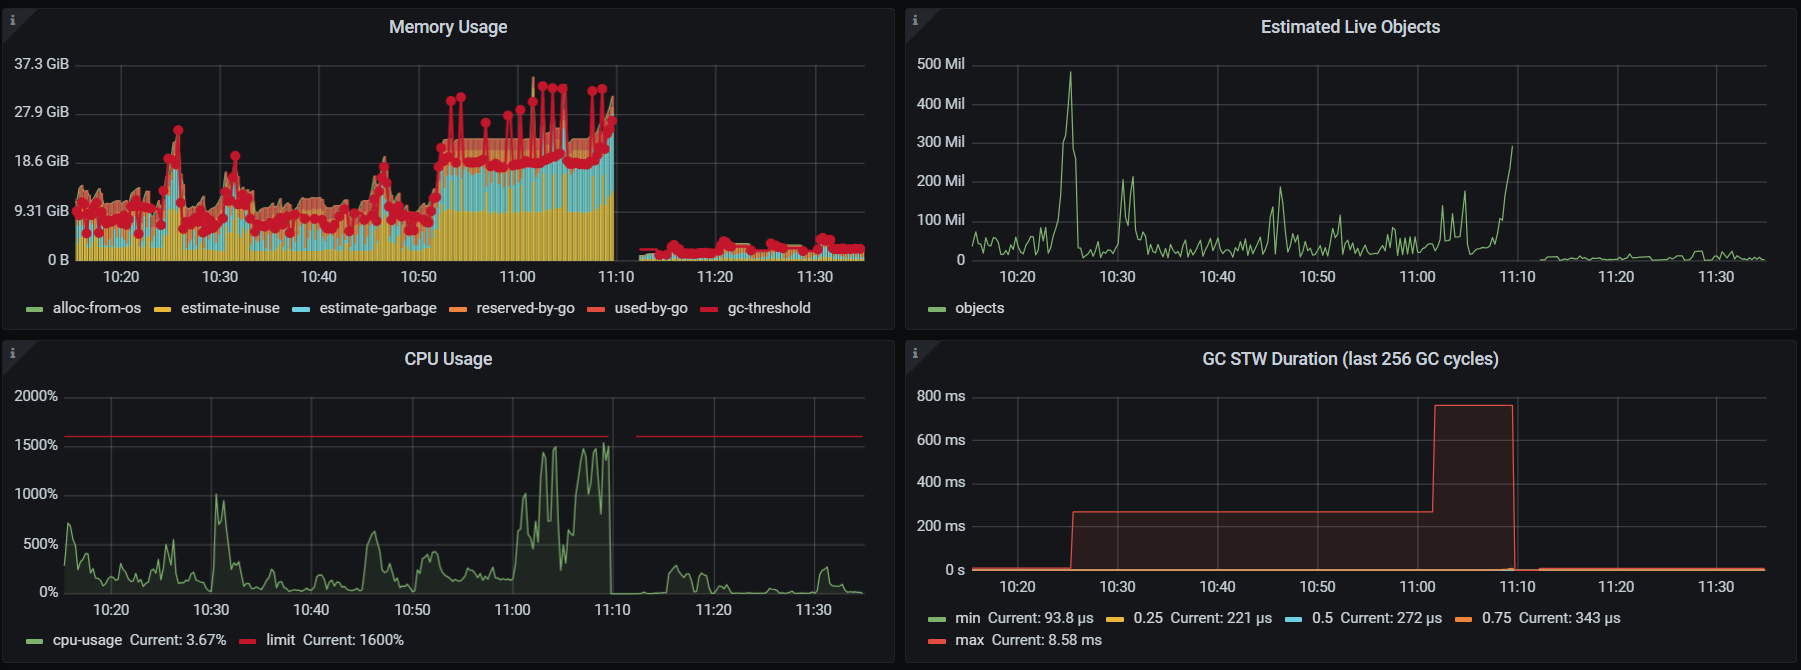This screenshot has width=1801, height=670.
Task: Toggle the cpu-usage legend series
Action: [87, 640]
